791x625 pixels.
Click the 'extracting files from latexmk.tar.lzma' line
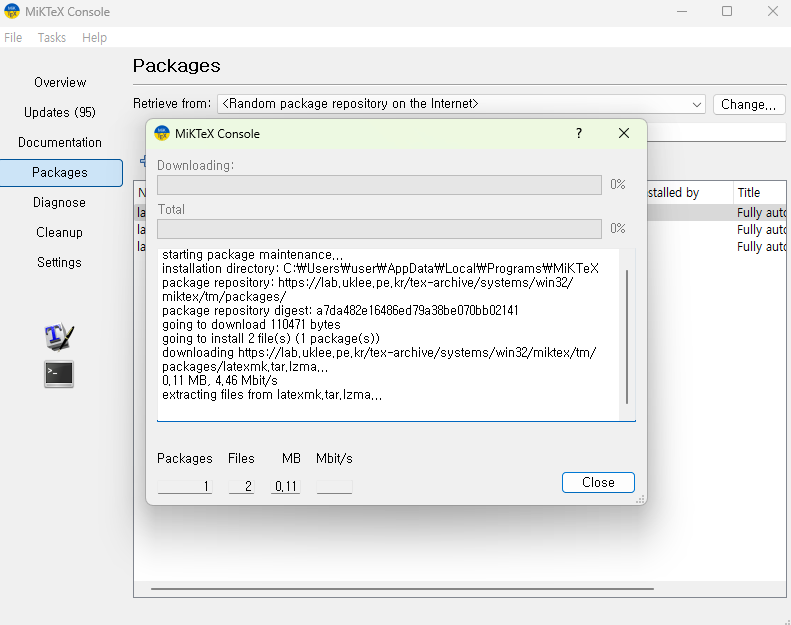tap(272, 394)
